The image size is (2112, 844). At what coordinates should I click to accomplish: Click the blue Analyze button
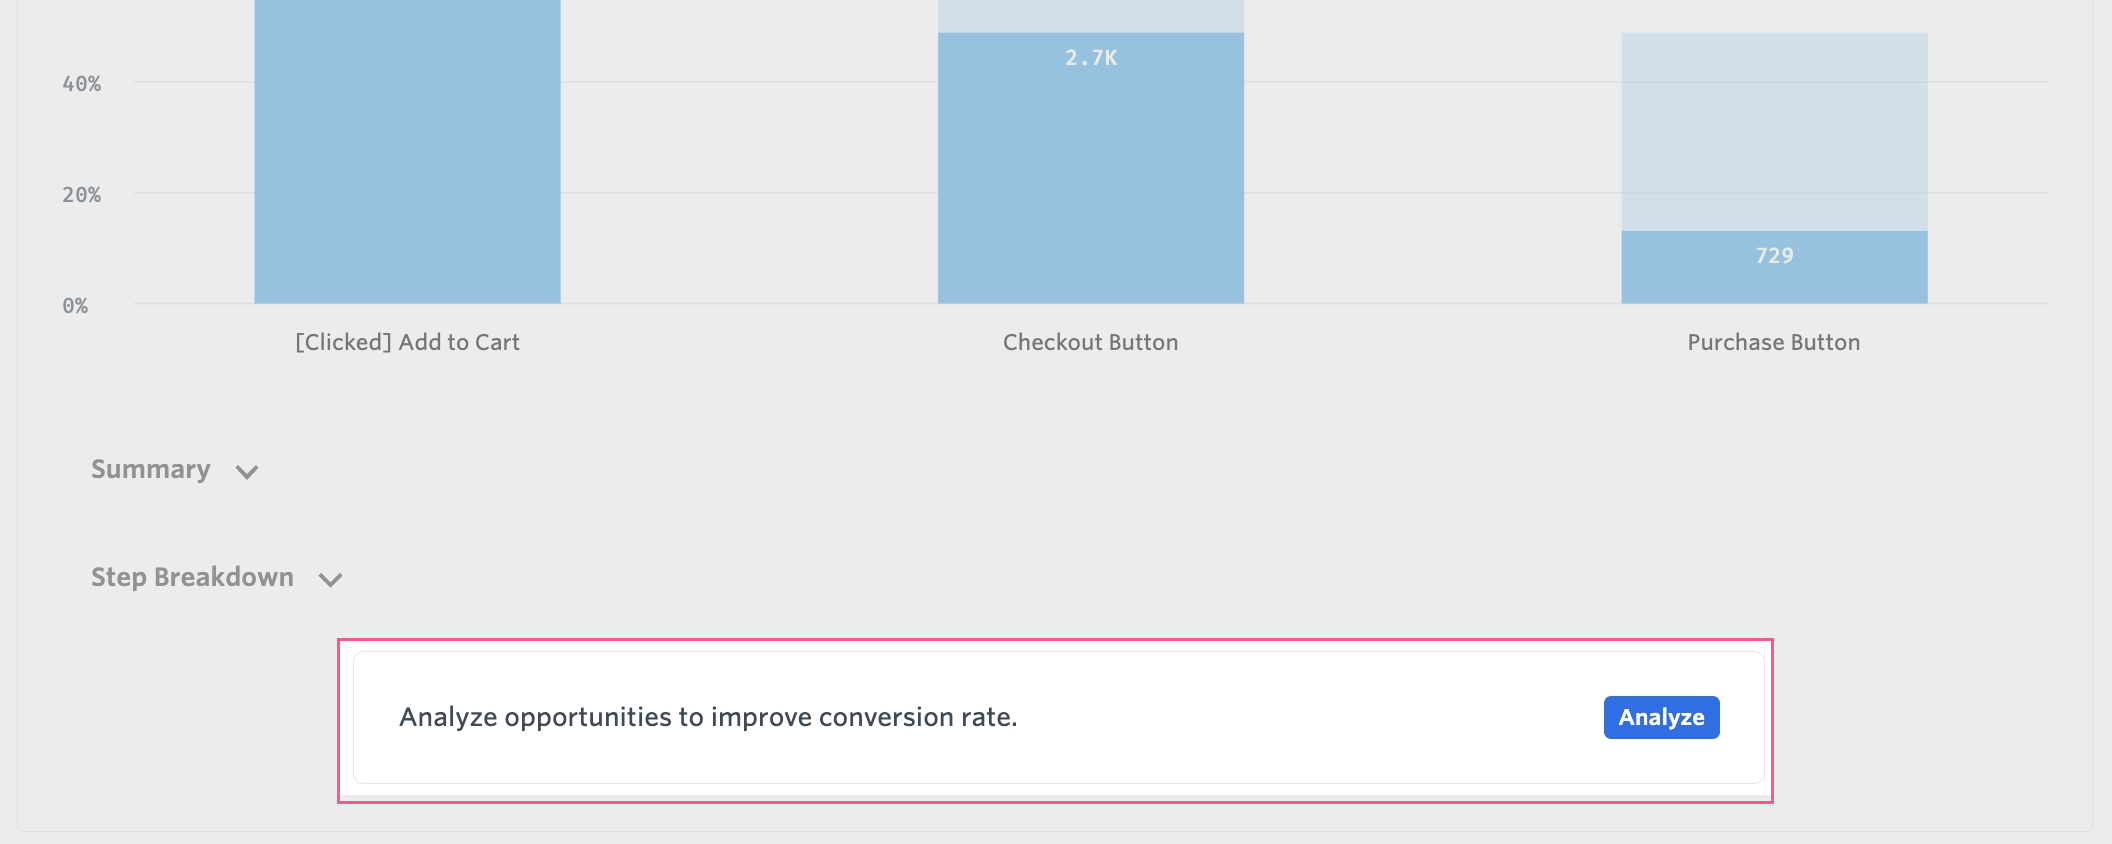[x=1661, y=717]
